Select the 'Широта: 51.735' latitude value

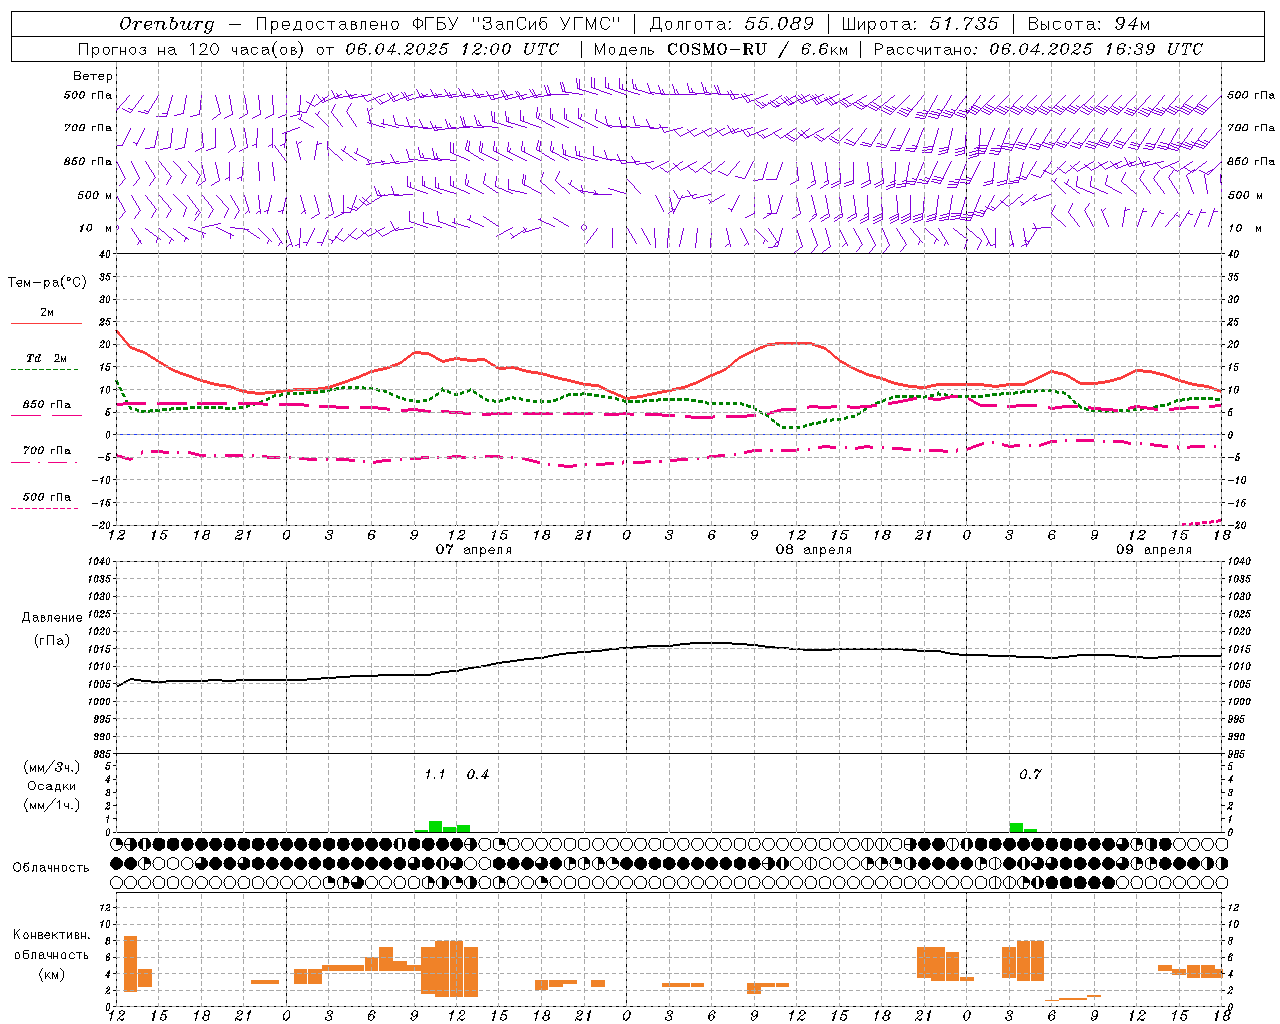920,24
